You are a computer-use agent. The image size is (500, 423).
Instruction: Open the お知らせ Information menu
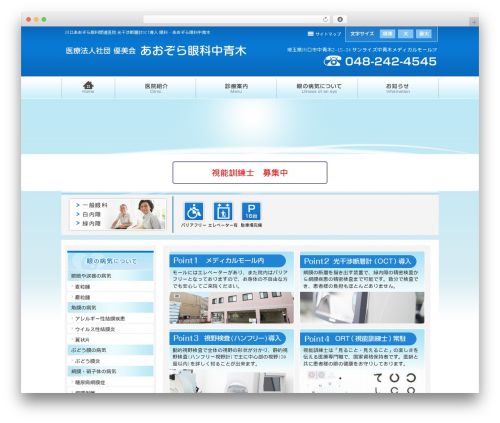tap(398, 88)
